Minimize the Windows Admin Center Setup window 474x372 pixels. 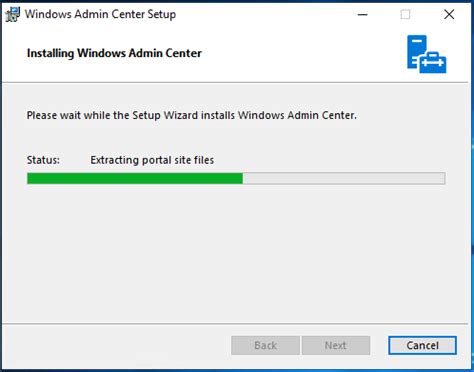point(363,14)
